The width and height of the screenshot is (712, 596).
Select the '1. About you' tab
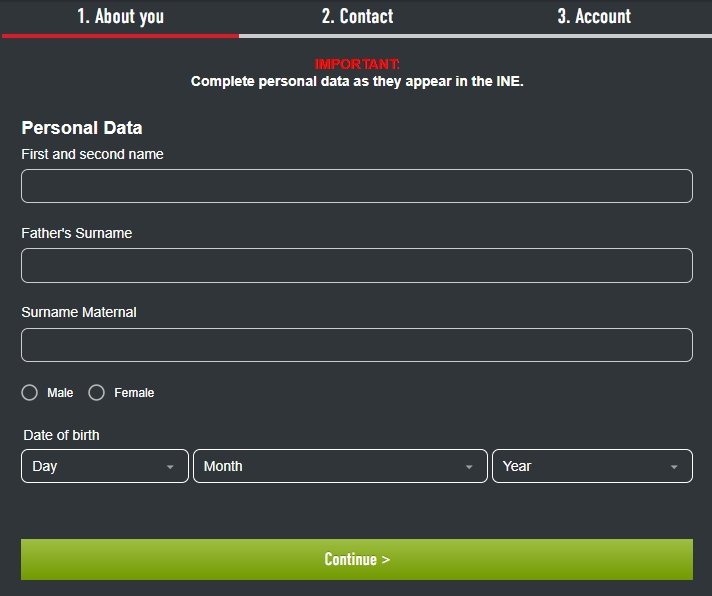coord(120,16)
